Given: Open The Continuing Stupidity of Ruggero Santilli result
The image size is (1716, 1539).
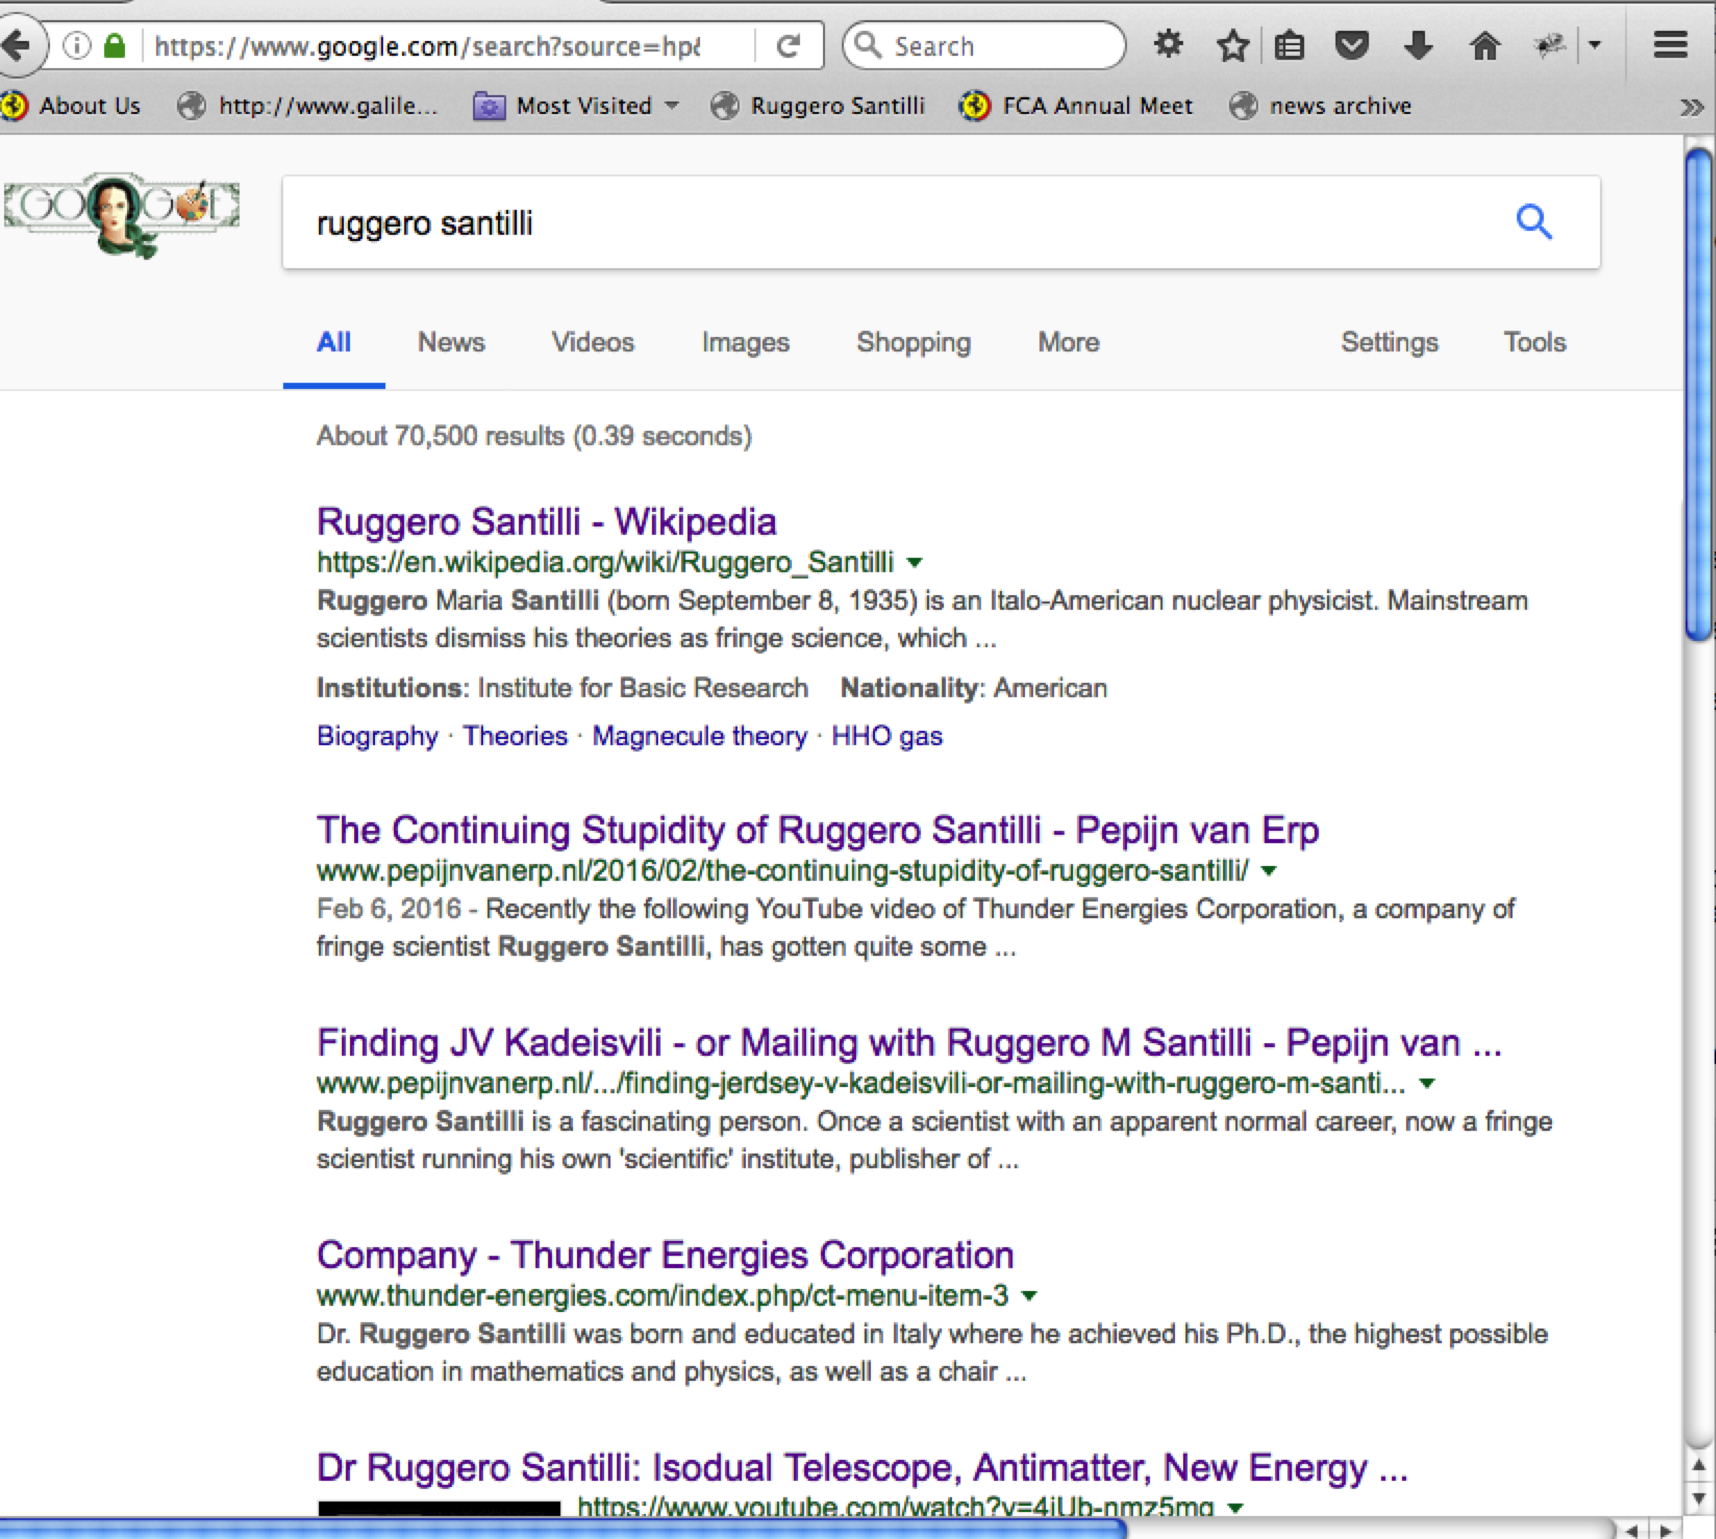Looking at the screenshot, I should pyautogui.click(x=818, y=830).
